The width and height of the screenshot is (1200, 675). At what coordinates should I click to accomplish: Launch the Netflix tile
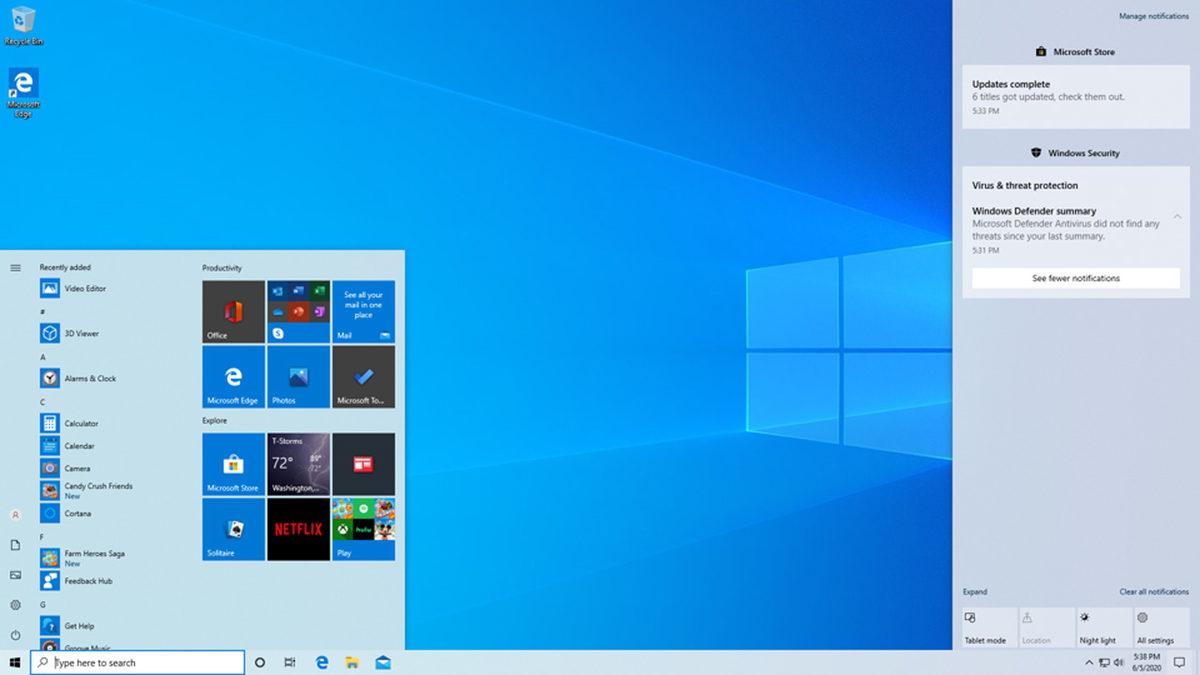296,529
